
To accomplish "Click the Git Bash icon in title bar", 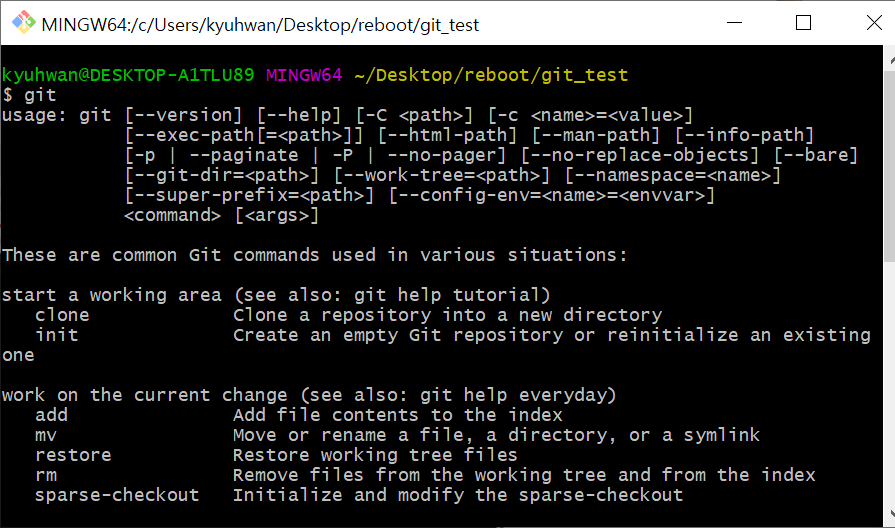I will pos(23,23).
